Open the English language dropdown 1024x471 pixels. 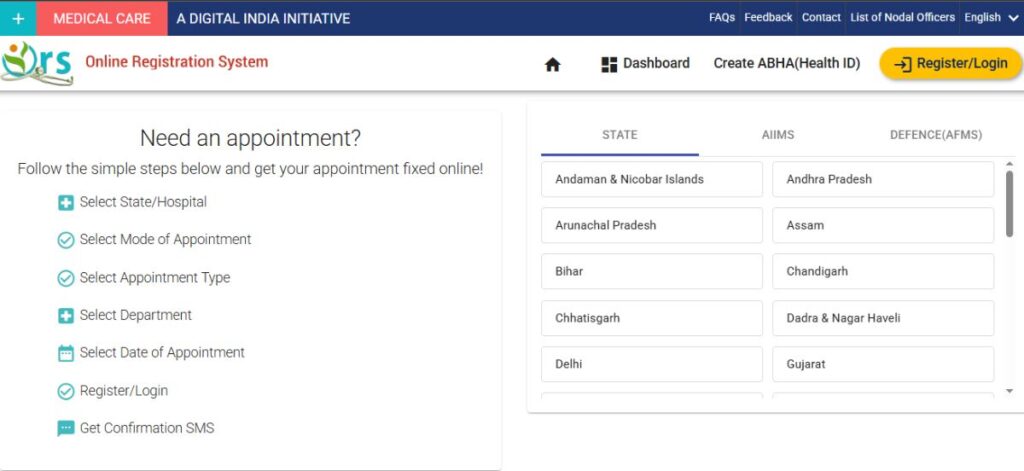[991, 18]
